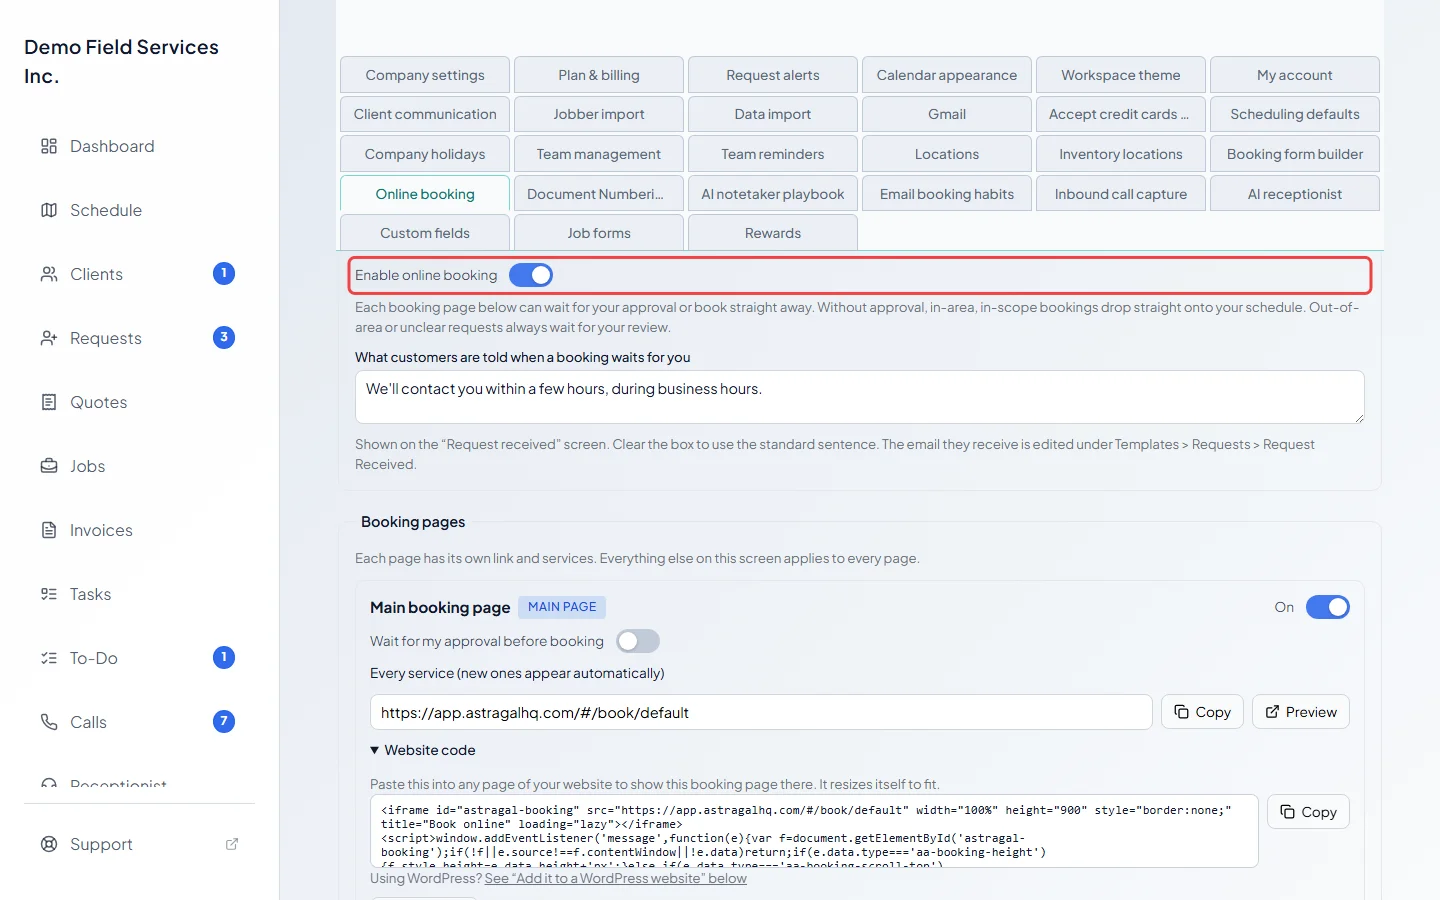The width and height of the screenshot is (1440, 900).
Task: Open Client communication tab
Action: (425, 114)
